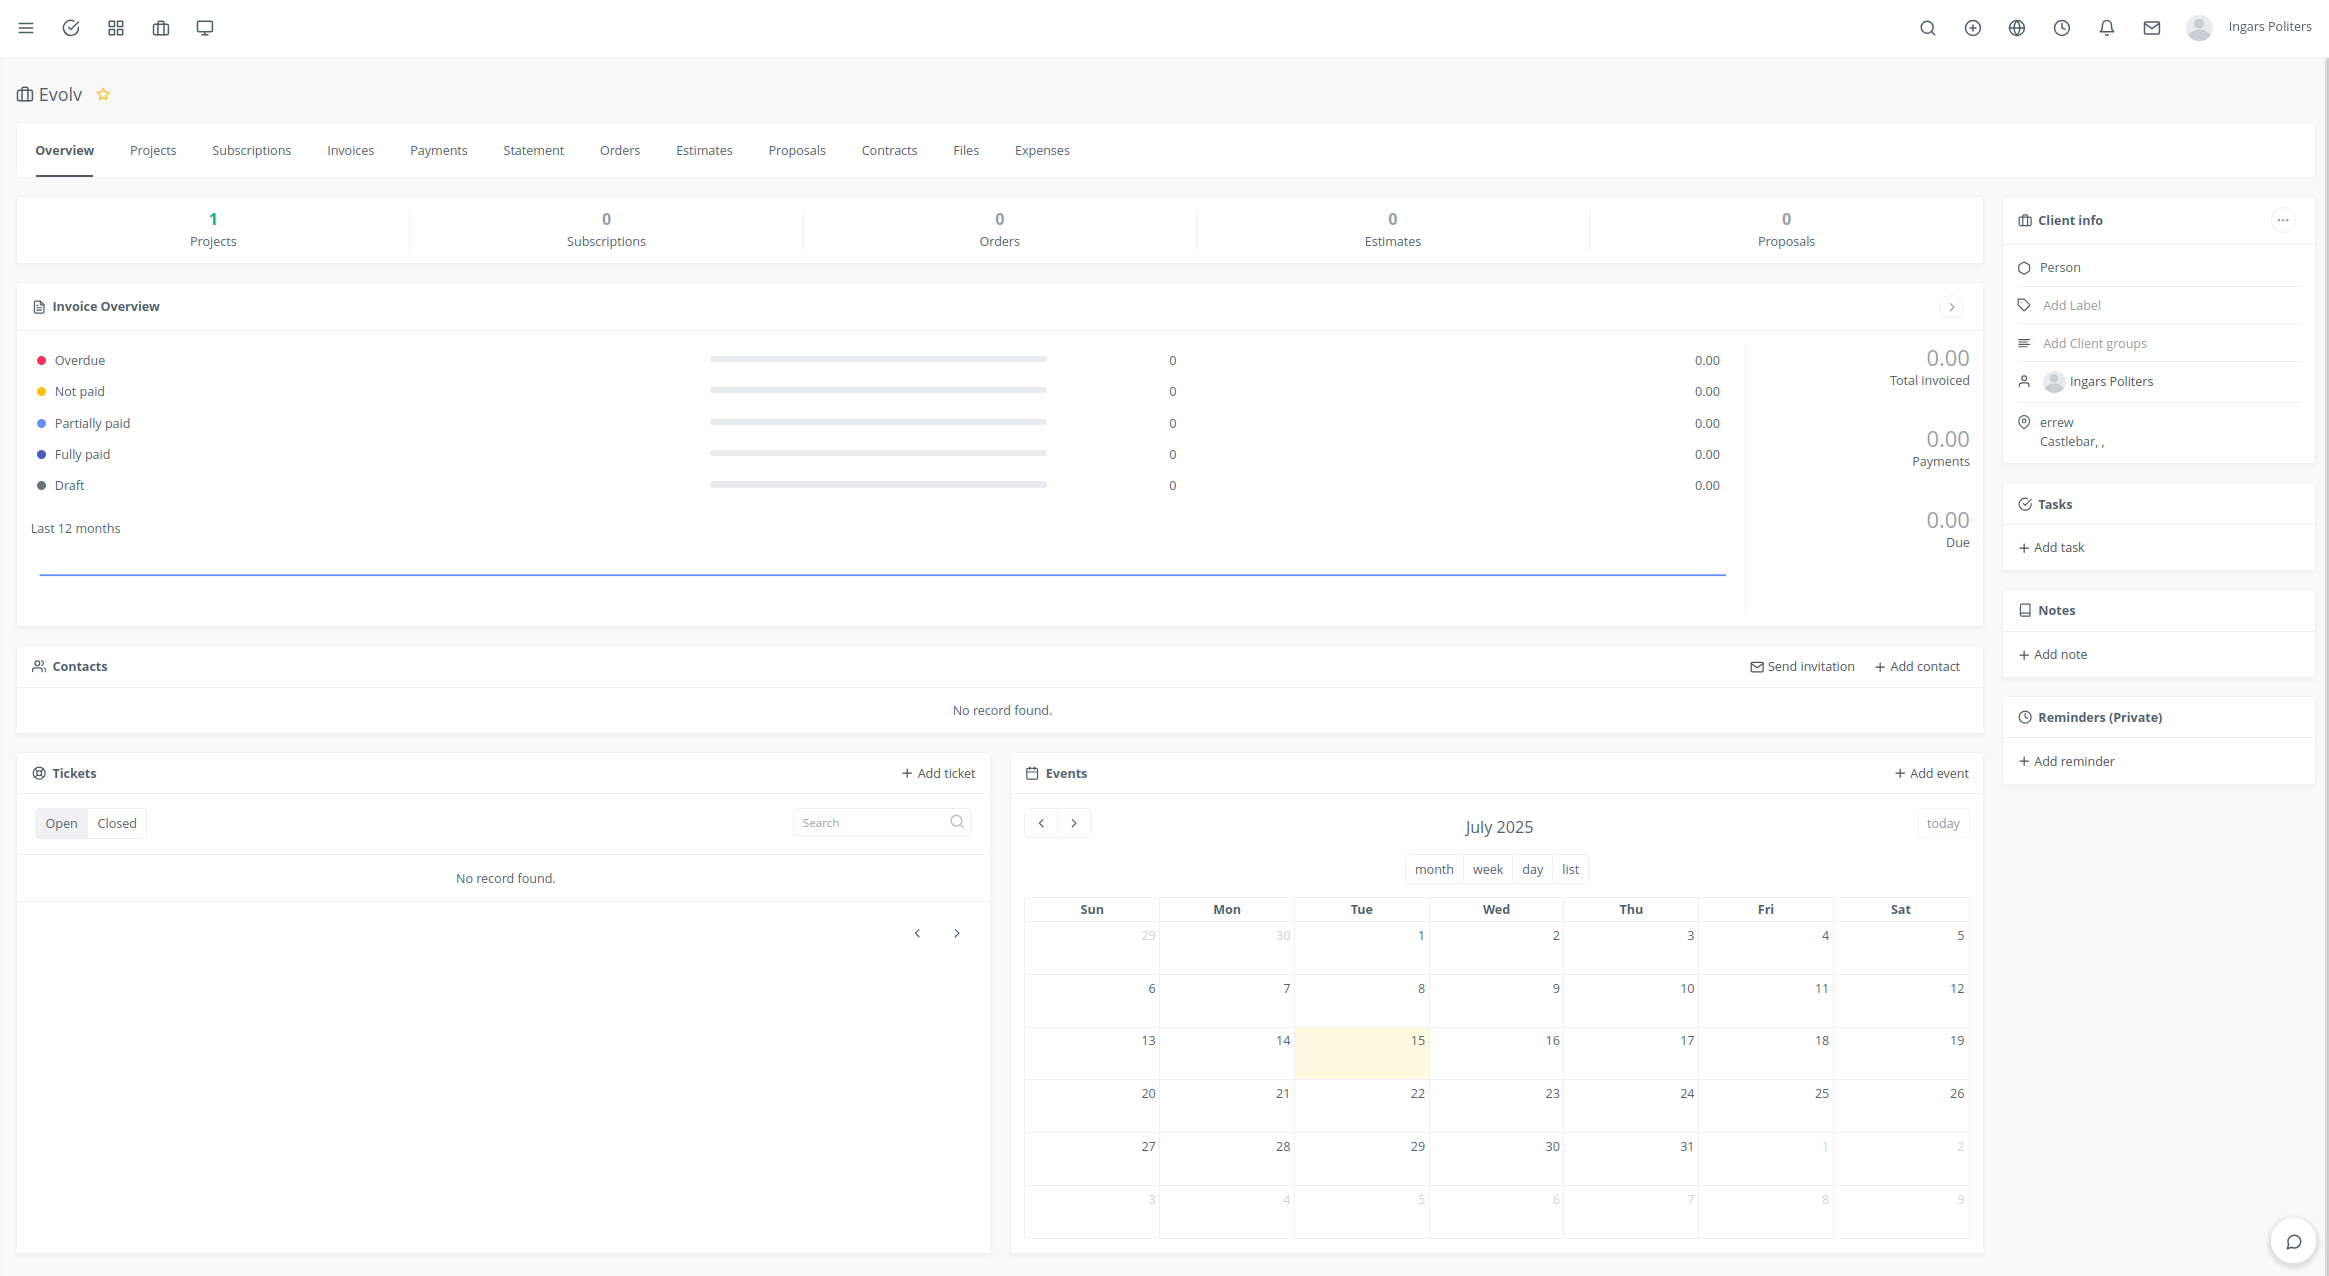Open the Contracts tab
The height and width of the screenshot is (1276, 2329).
tap(889, 150)
